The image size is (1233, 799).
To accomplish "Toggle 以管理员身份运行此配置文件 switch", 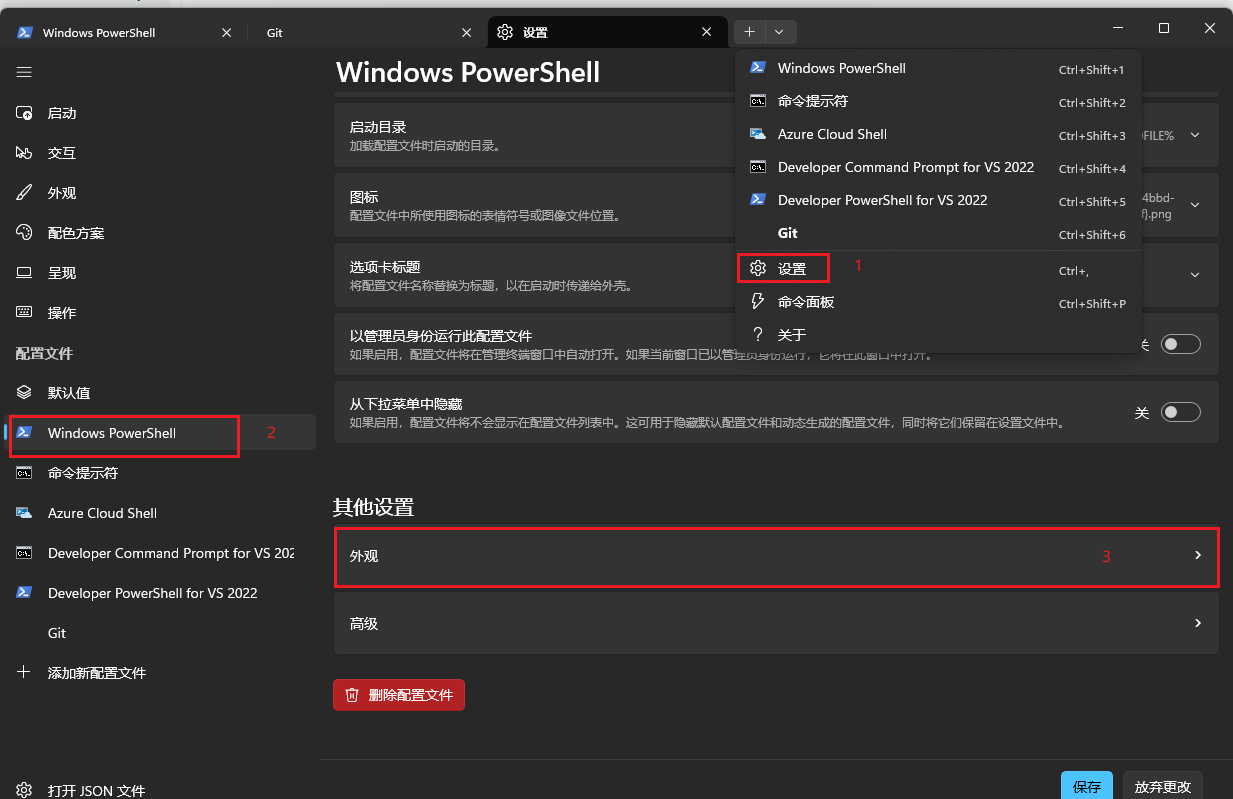I will [x=1180, y=344].
